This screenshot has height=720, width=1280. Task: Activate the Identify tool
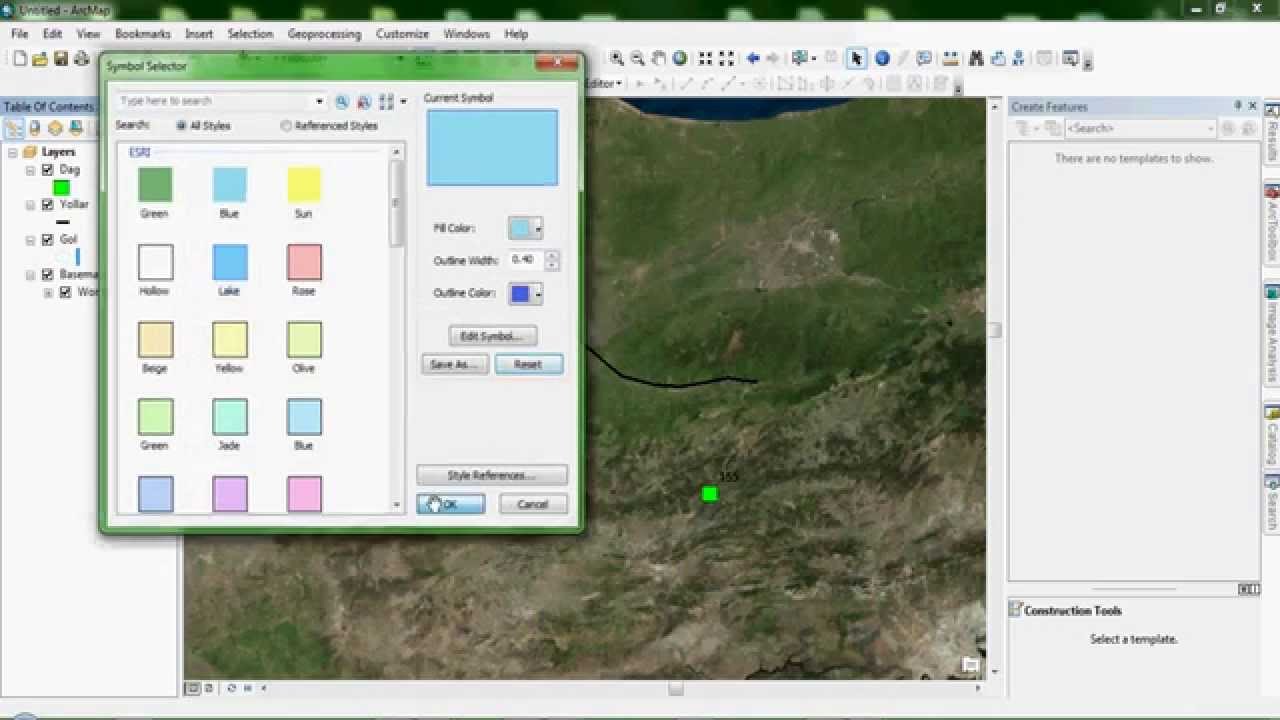[x=882, y=58]
